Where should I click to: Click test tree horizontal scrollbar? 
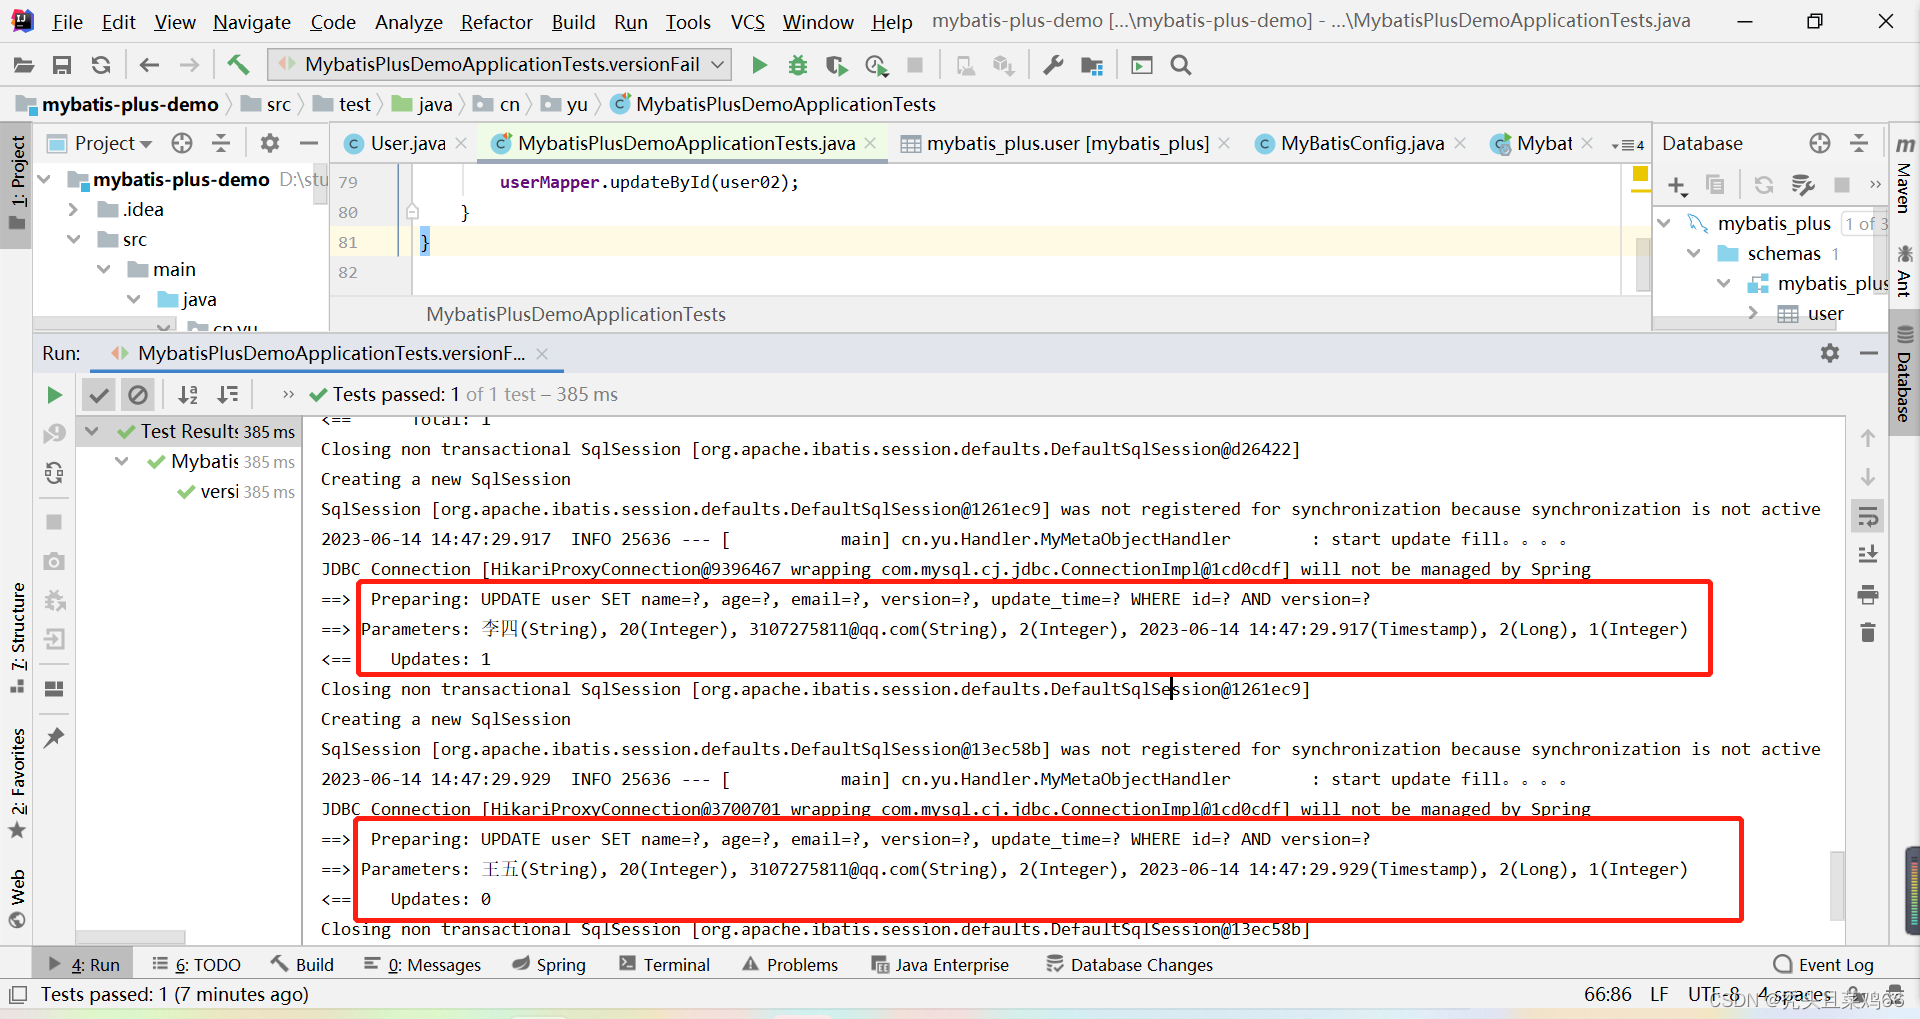click(130, 938)
